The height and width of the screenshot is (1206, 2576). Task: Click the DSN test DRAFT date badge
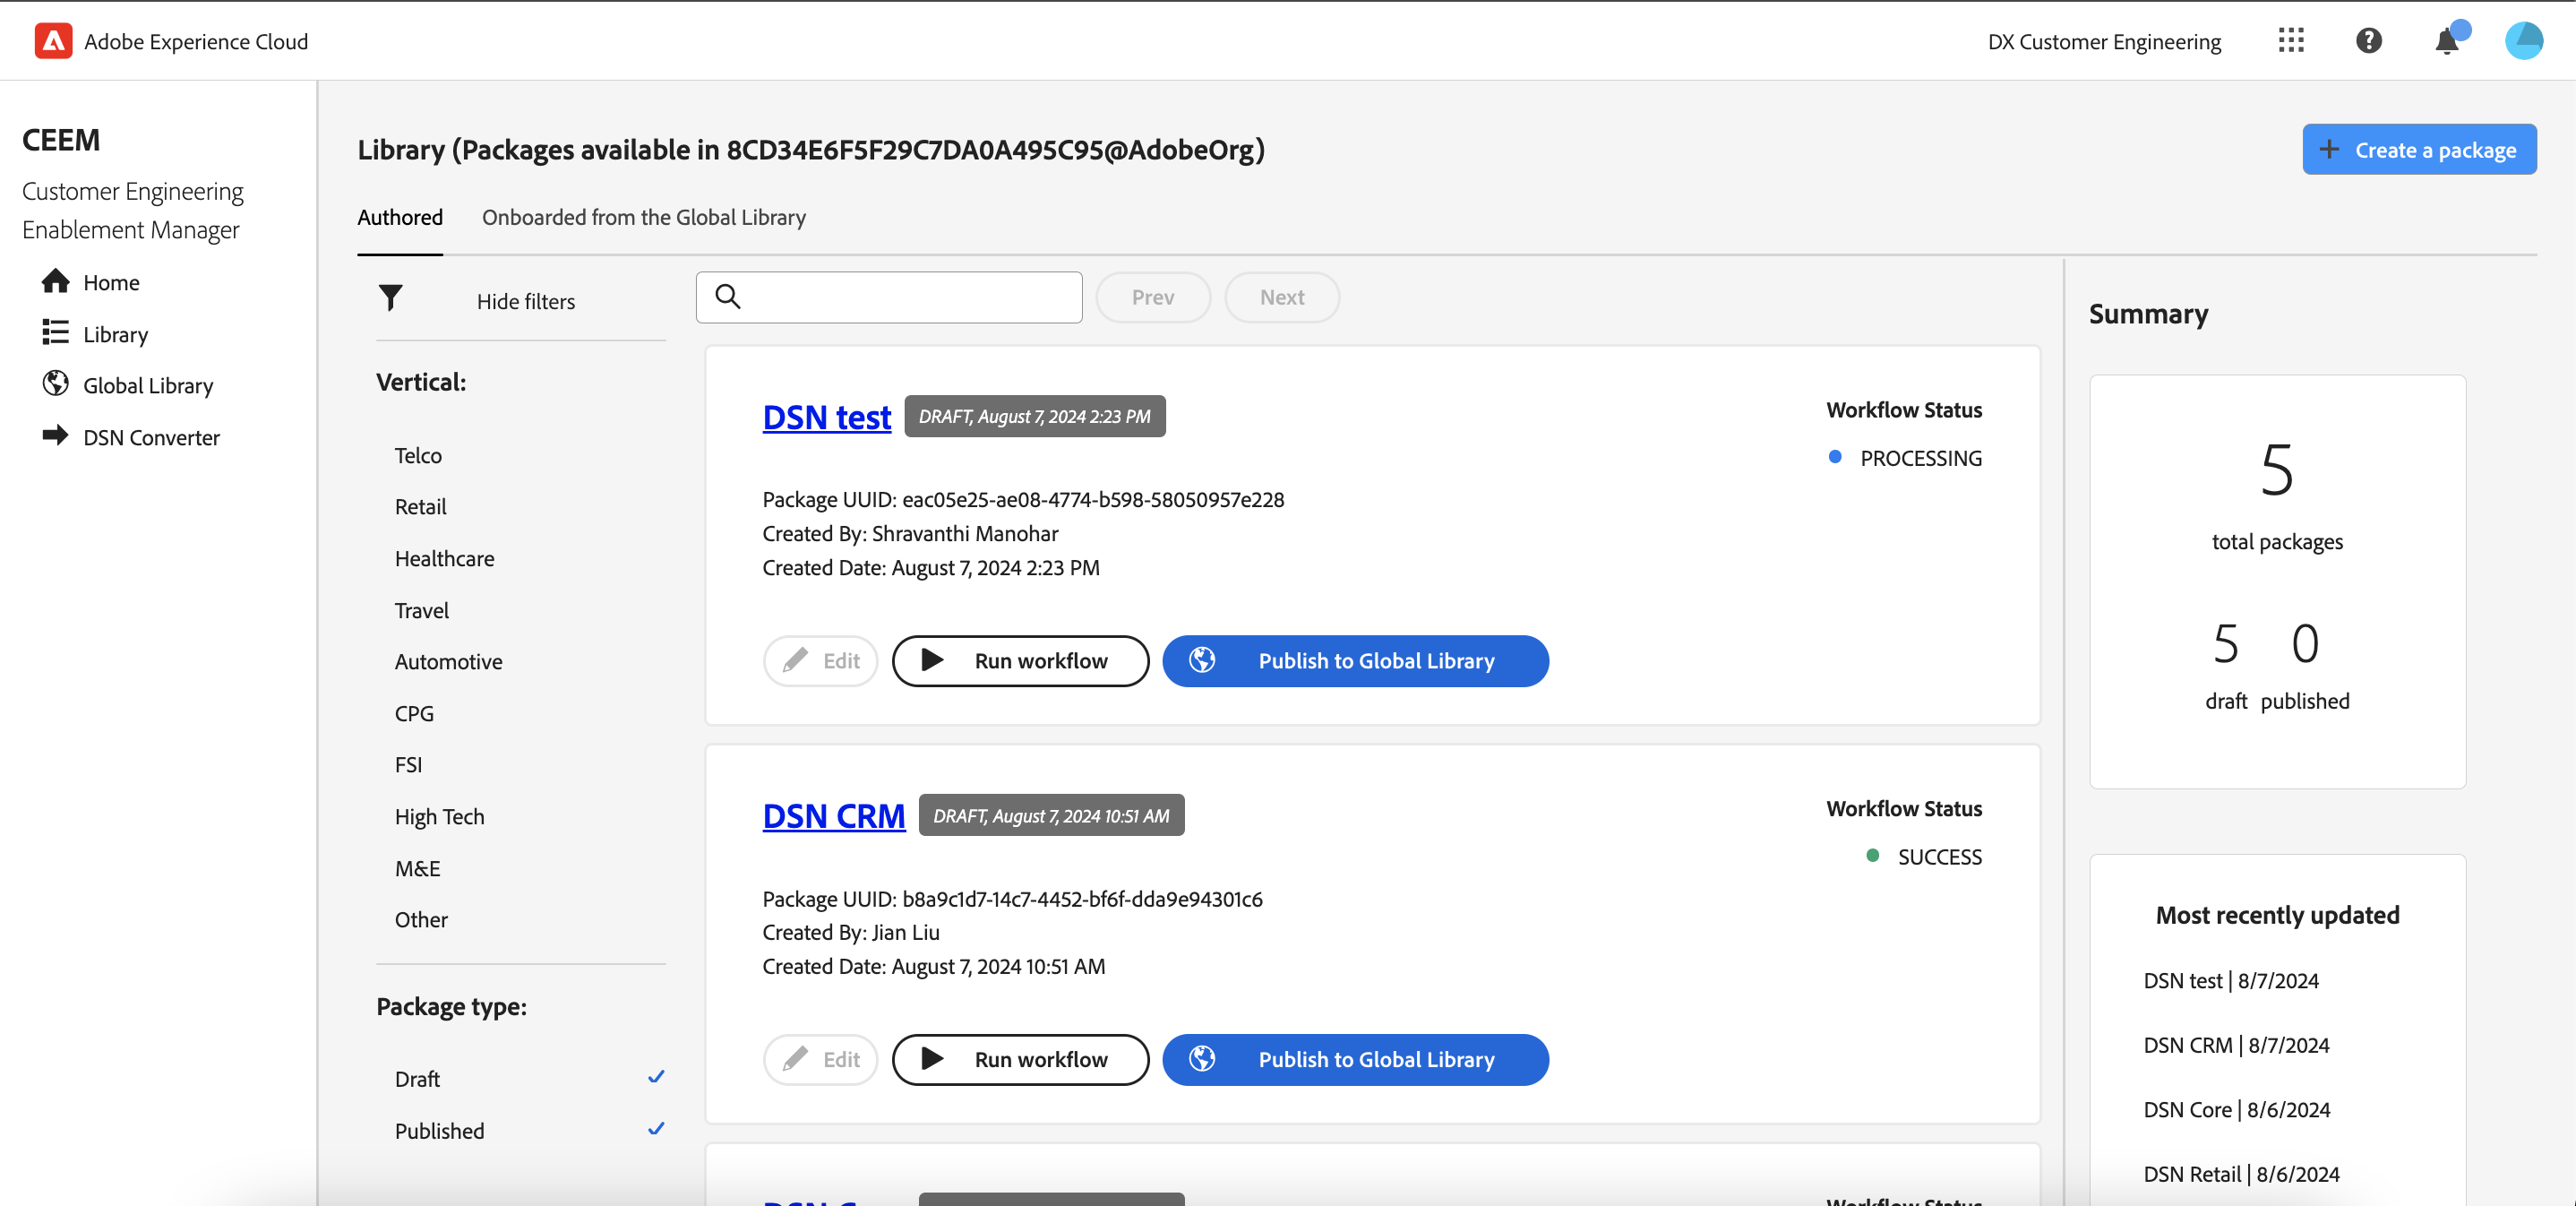tap(1034, 416)
